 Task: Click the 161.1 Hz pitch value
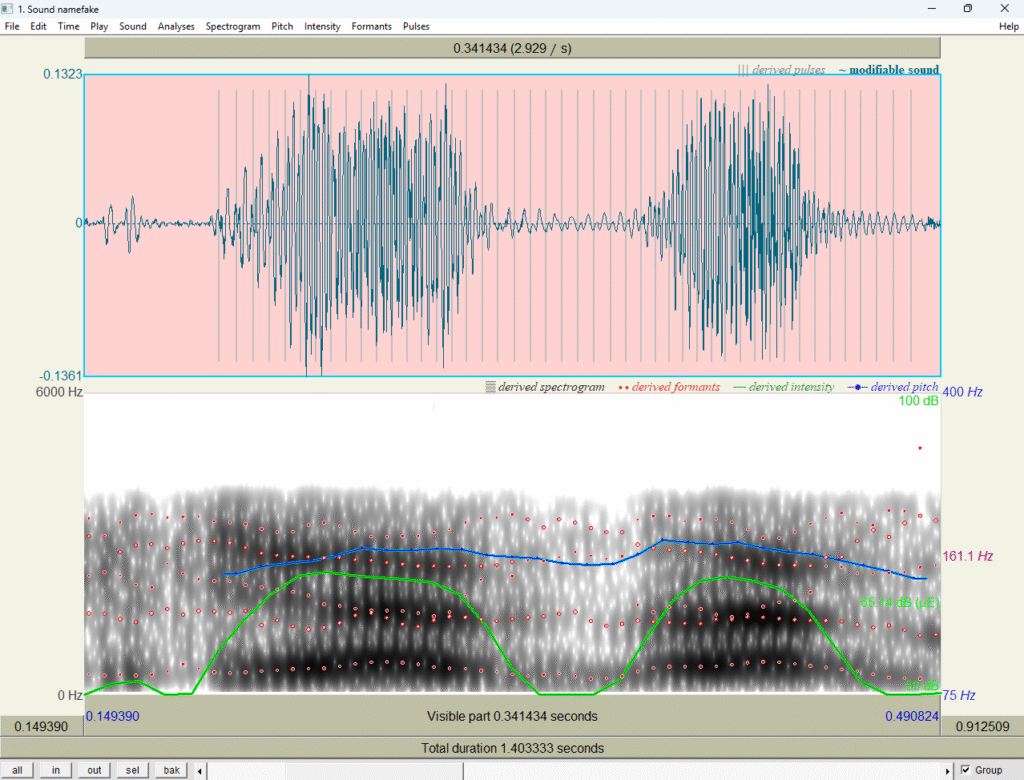click(x=968, y=556)
